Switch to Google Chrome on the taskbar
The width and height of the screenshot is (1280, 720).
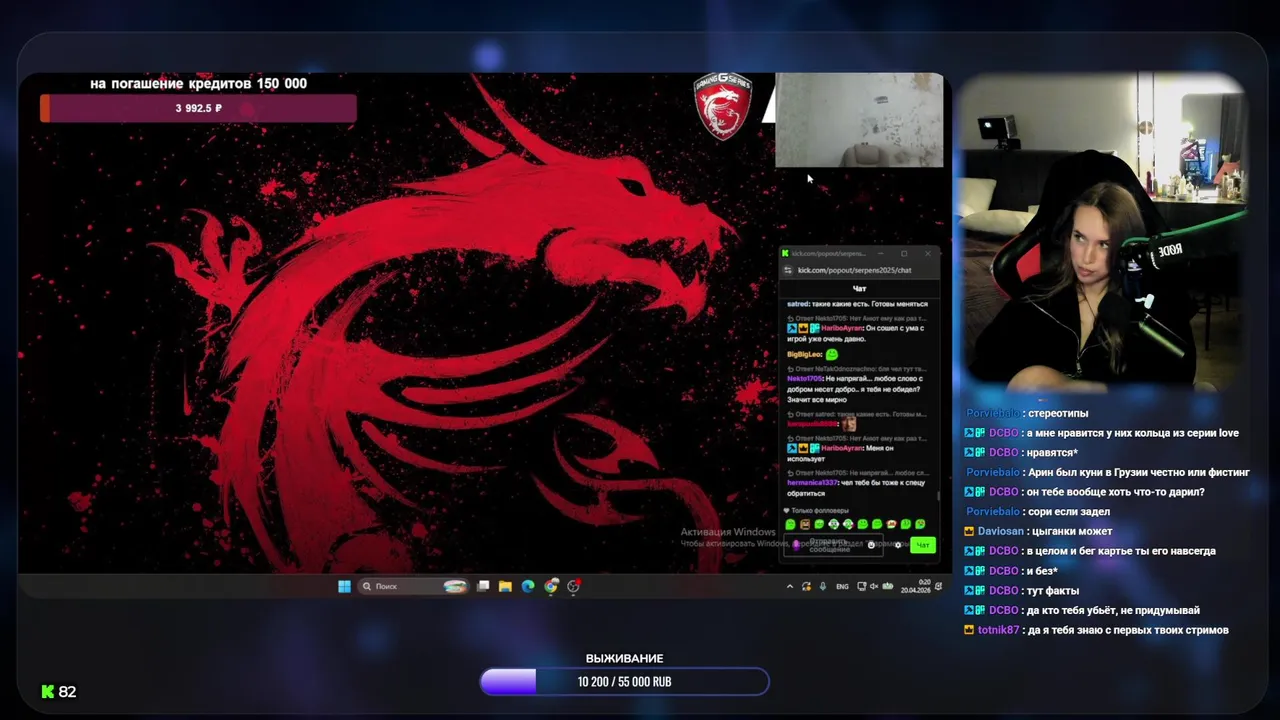[x=551, y=586]
